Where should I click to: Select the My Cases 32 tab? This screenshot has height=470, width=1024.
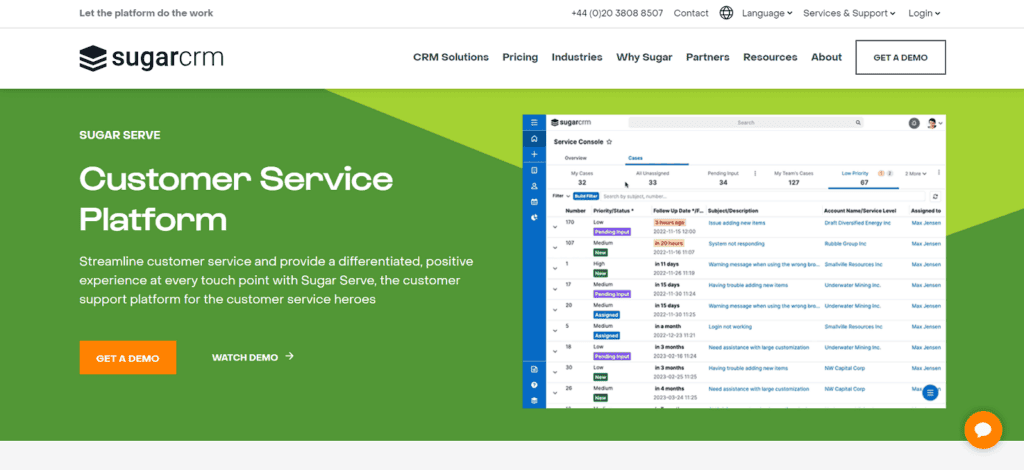coord(582,178)
